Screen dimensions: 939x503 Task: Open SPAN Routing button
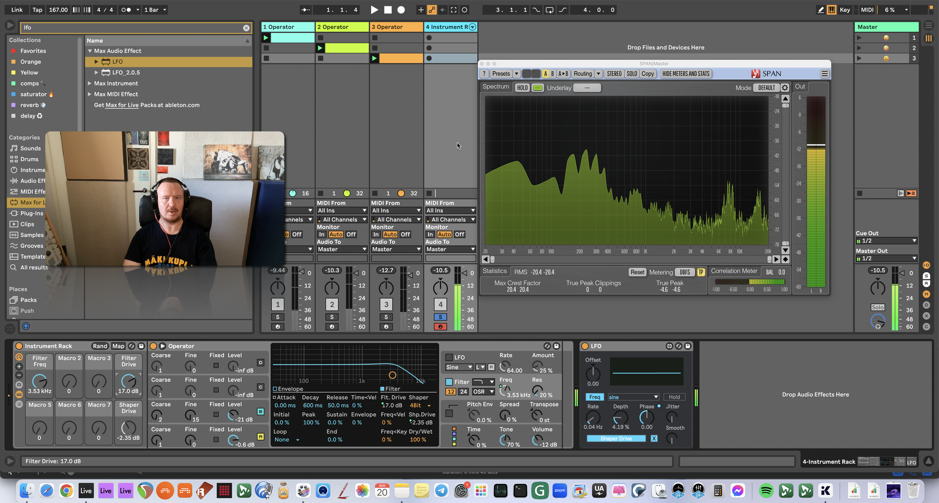583,74
